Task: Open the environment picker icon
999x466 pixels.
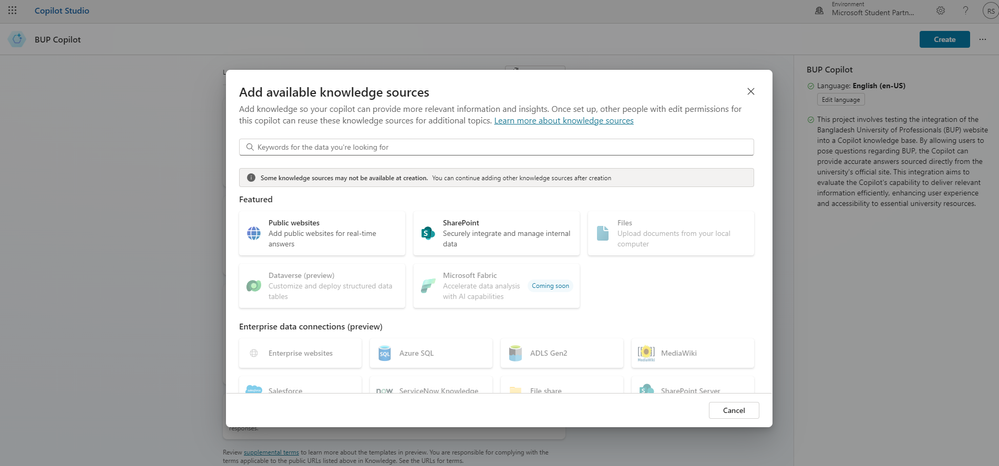Action: pos(819,11)
